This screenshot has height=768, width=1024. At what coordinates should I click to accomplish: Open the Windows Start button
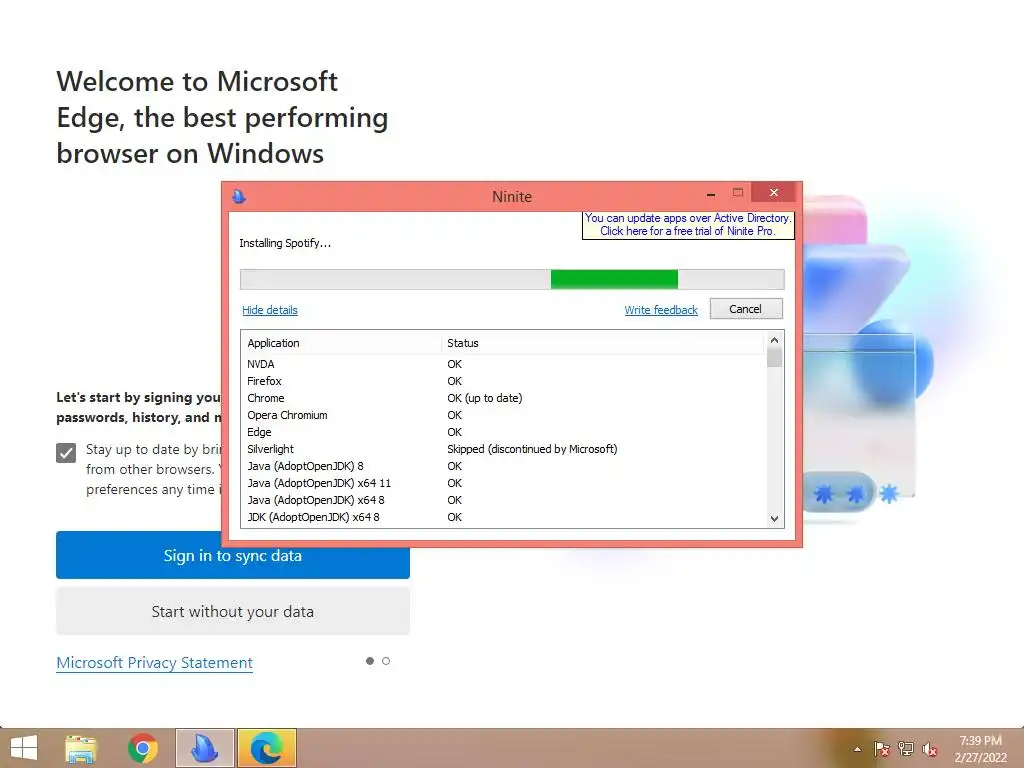24,748
